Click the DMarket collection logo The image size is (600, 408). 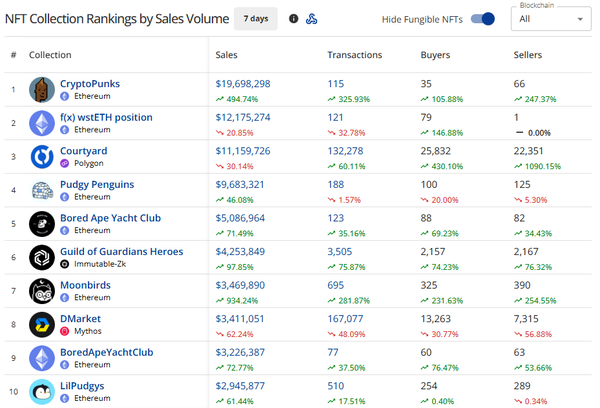point(42,325)
